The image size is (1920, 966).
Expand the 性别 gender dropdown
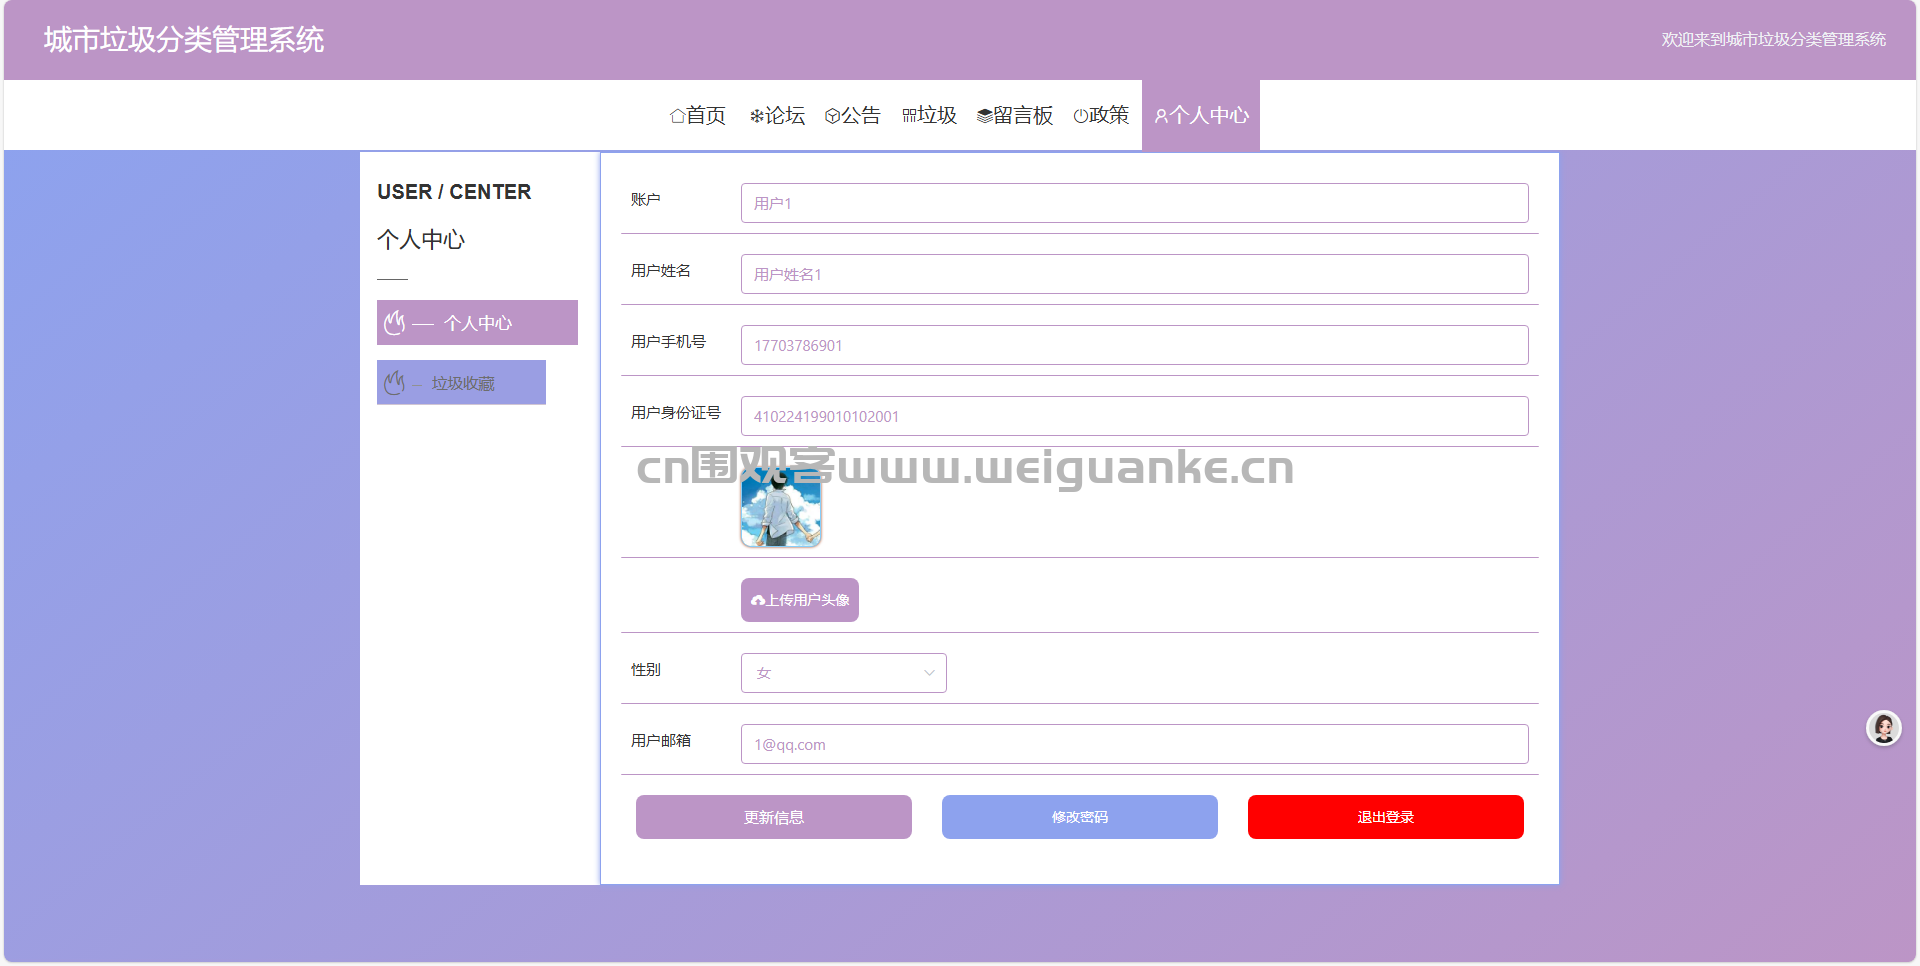pos(844,673)
